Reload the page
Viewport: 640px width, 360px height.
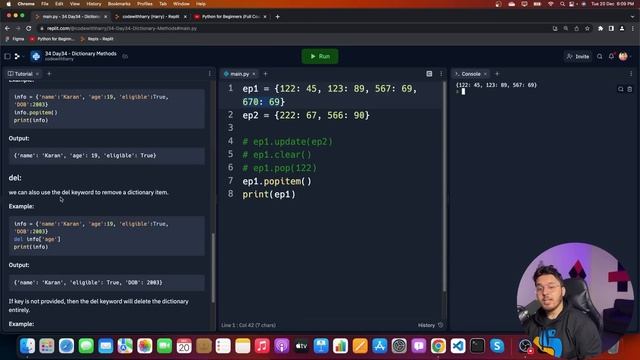pyautogui.click(x=29, y=29)
